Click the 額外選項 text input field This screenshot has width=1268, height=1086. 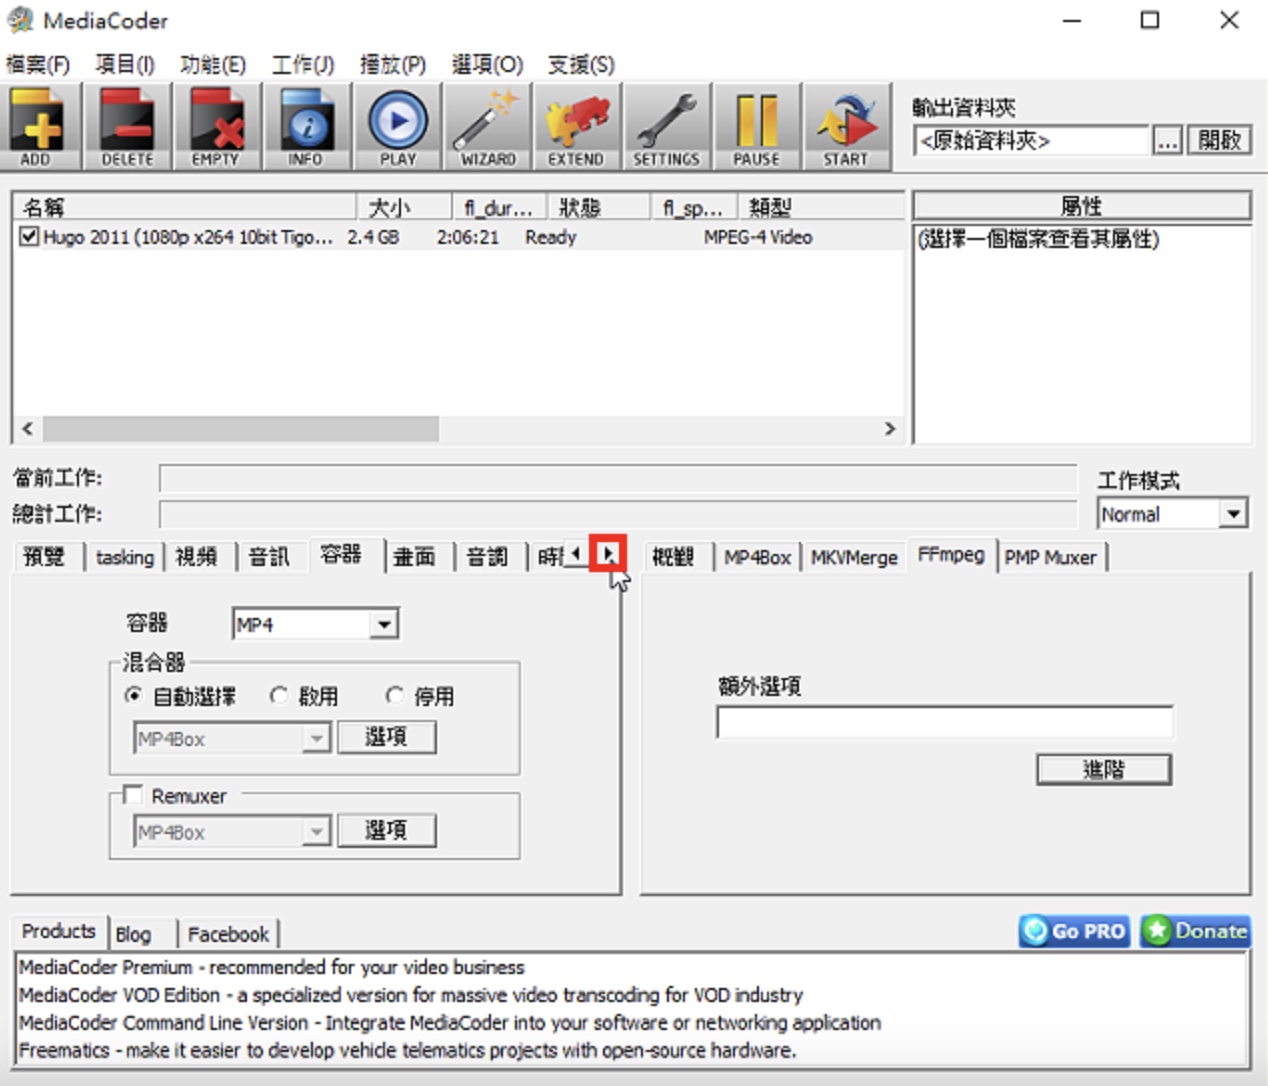pos(945,722)
